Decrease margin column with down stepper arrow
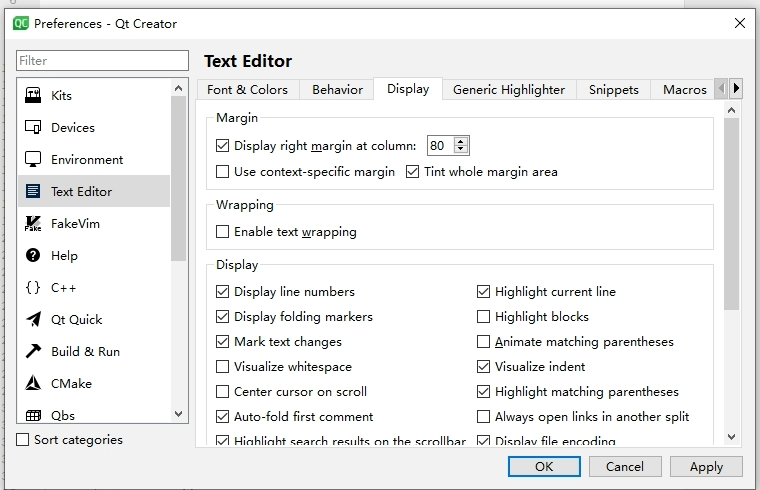The width and height of the screenshot is (760, 490). [461, 149]
